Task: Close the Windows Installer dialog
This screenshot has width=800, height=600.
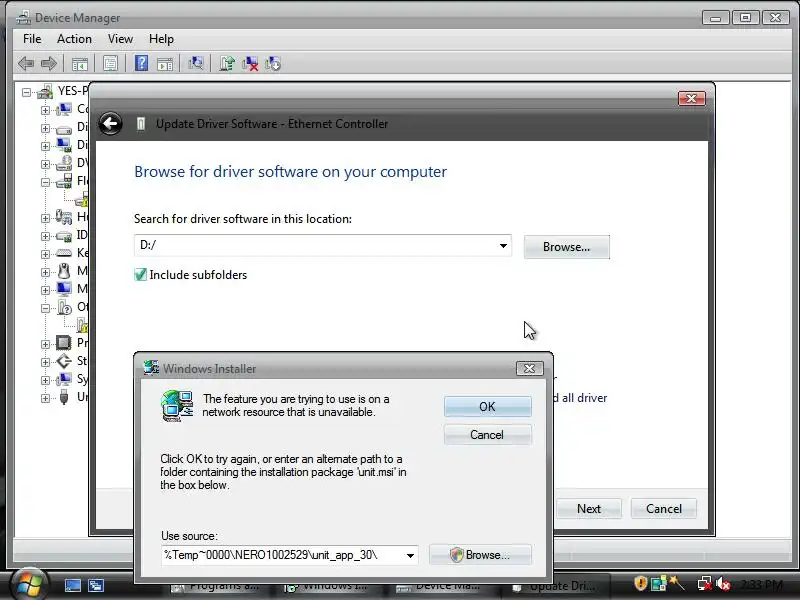Action: tap(529, 368)
